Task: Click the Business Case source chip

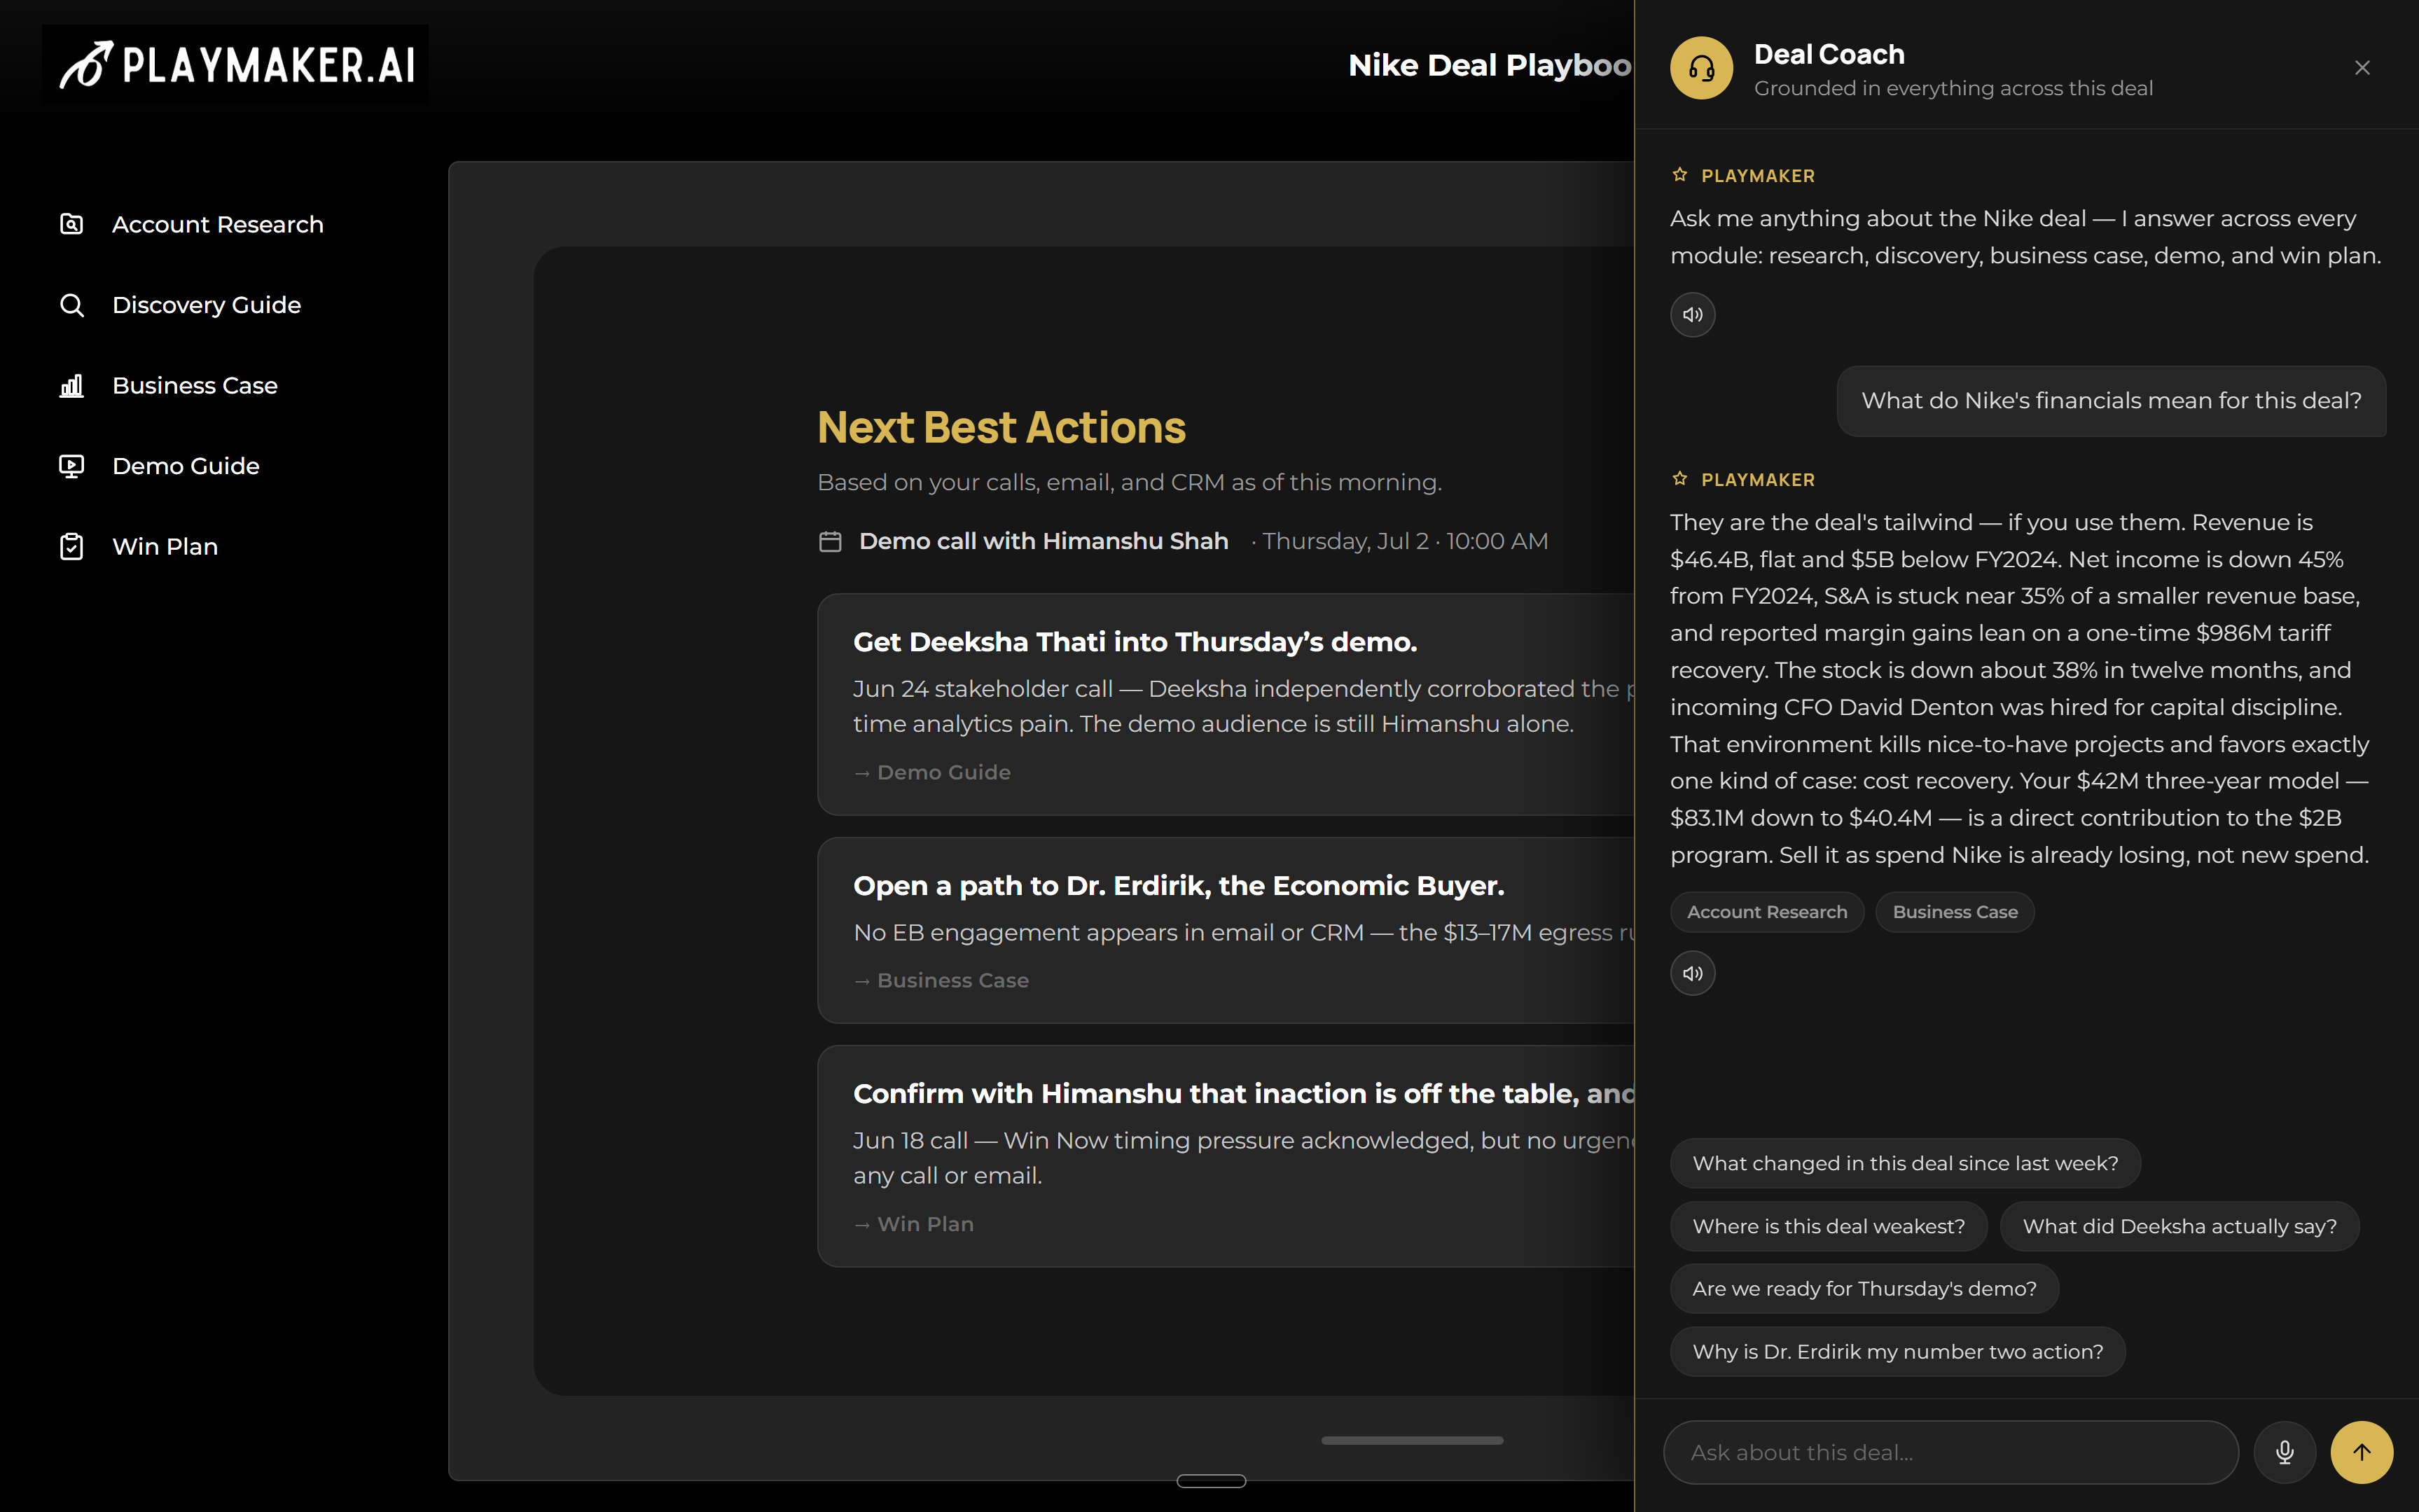Action: coord(1954,912)
